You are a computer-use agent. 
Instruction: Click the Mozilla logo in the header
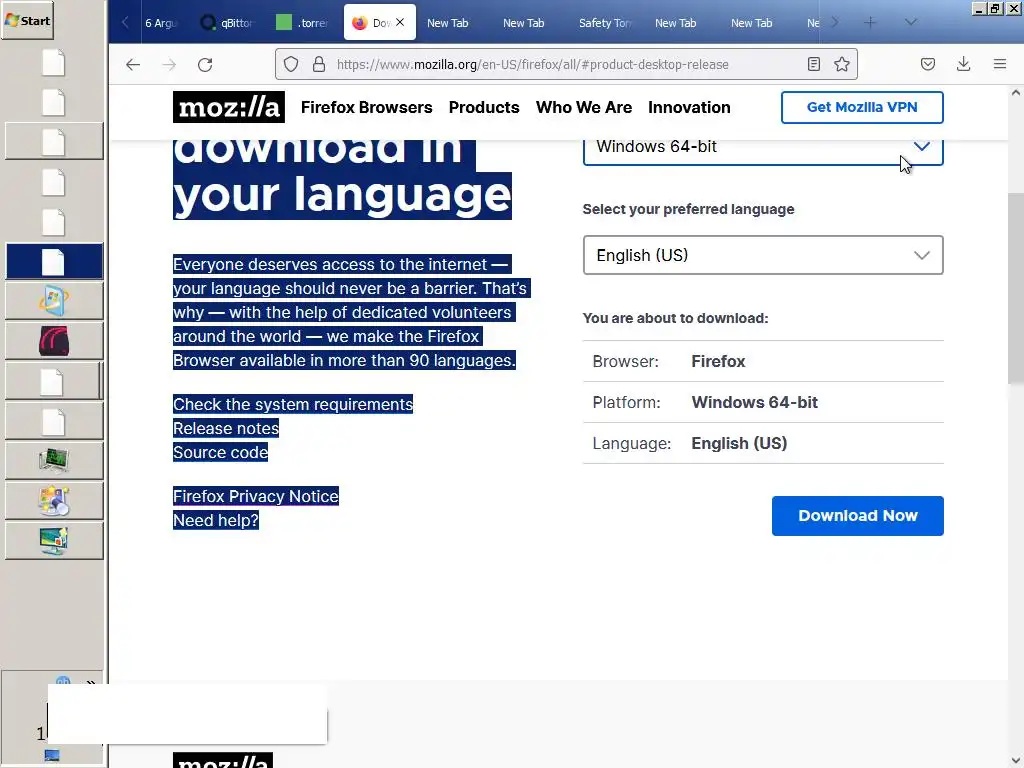click(229, 107)
